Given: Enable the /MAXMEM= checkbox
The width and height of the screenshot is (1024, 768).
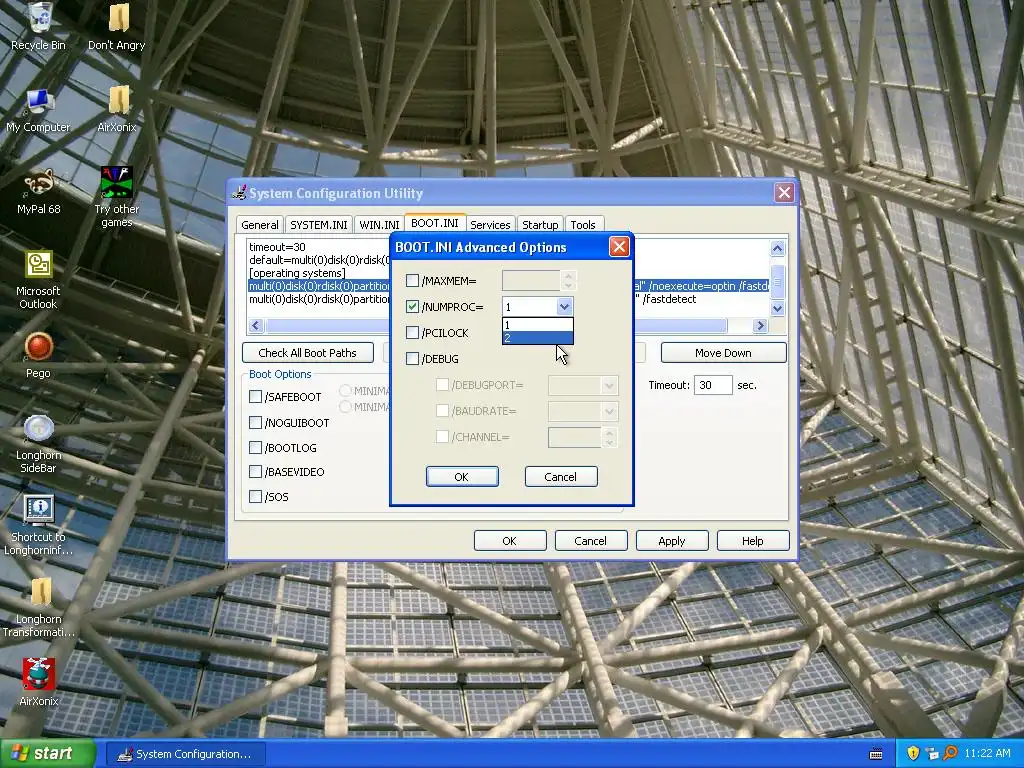Looking at the screenshot, I should [412, 281].
